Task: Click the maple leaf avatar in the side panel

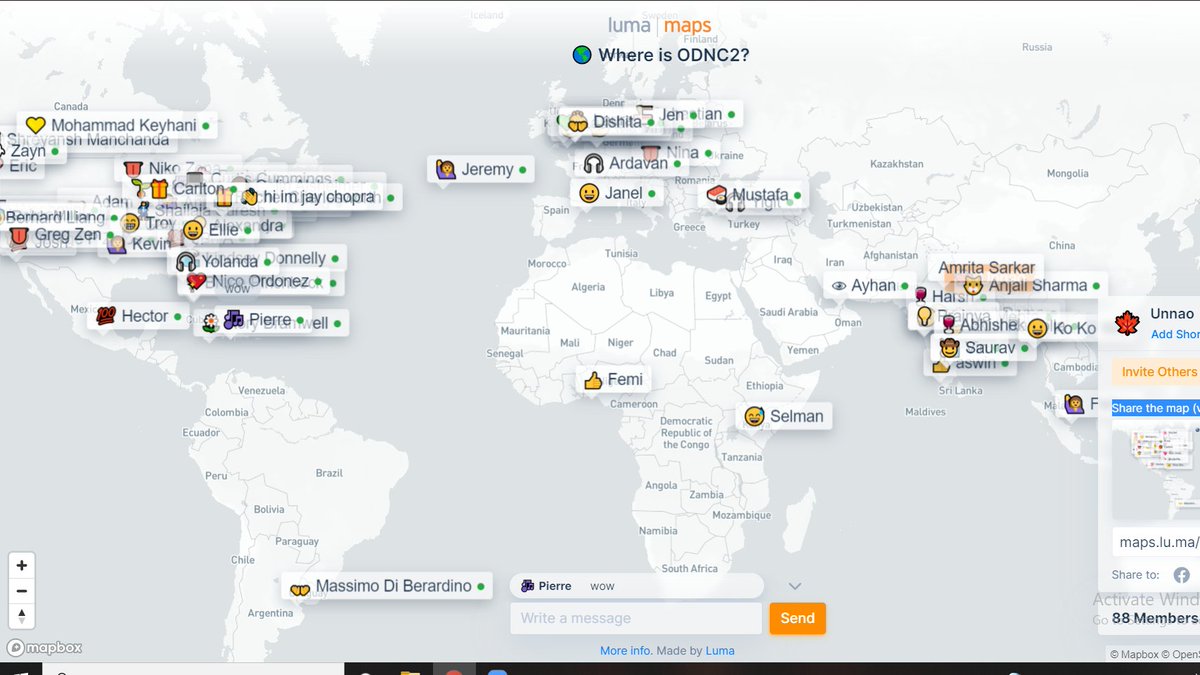Action: click(1127, 323)
